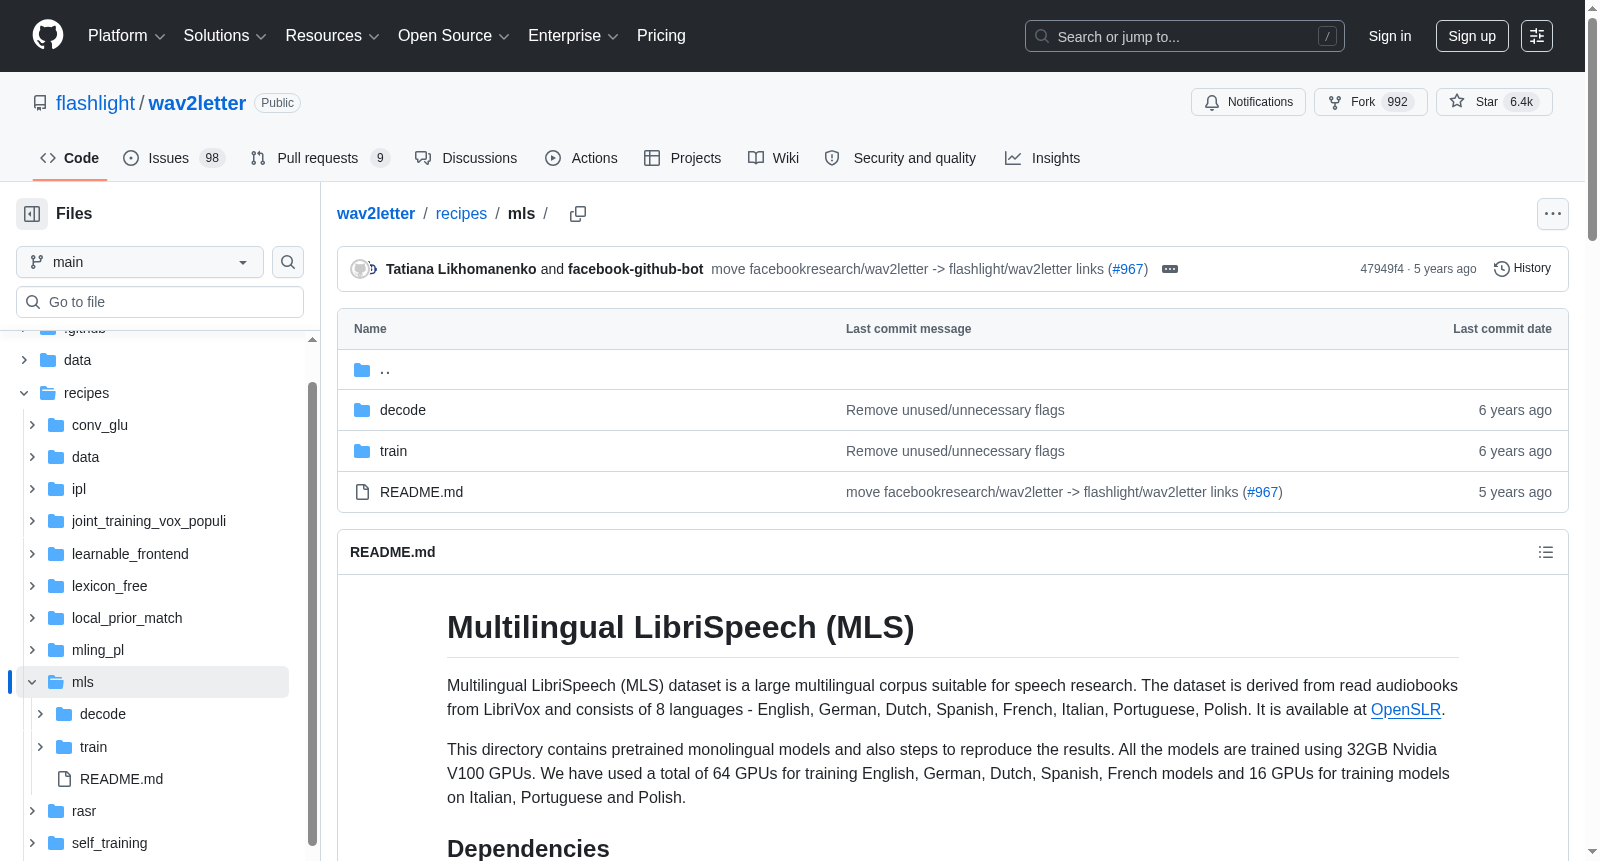Open #967 in the README.md commit message

pos(1263,492)
